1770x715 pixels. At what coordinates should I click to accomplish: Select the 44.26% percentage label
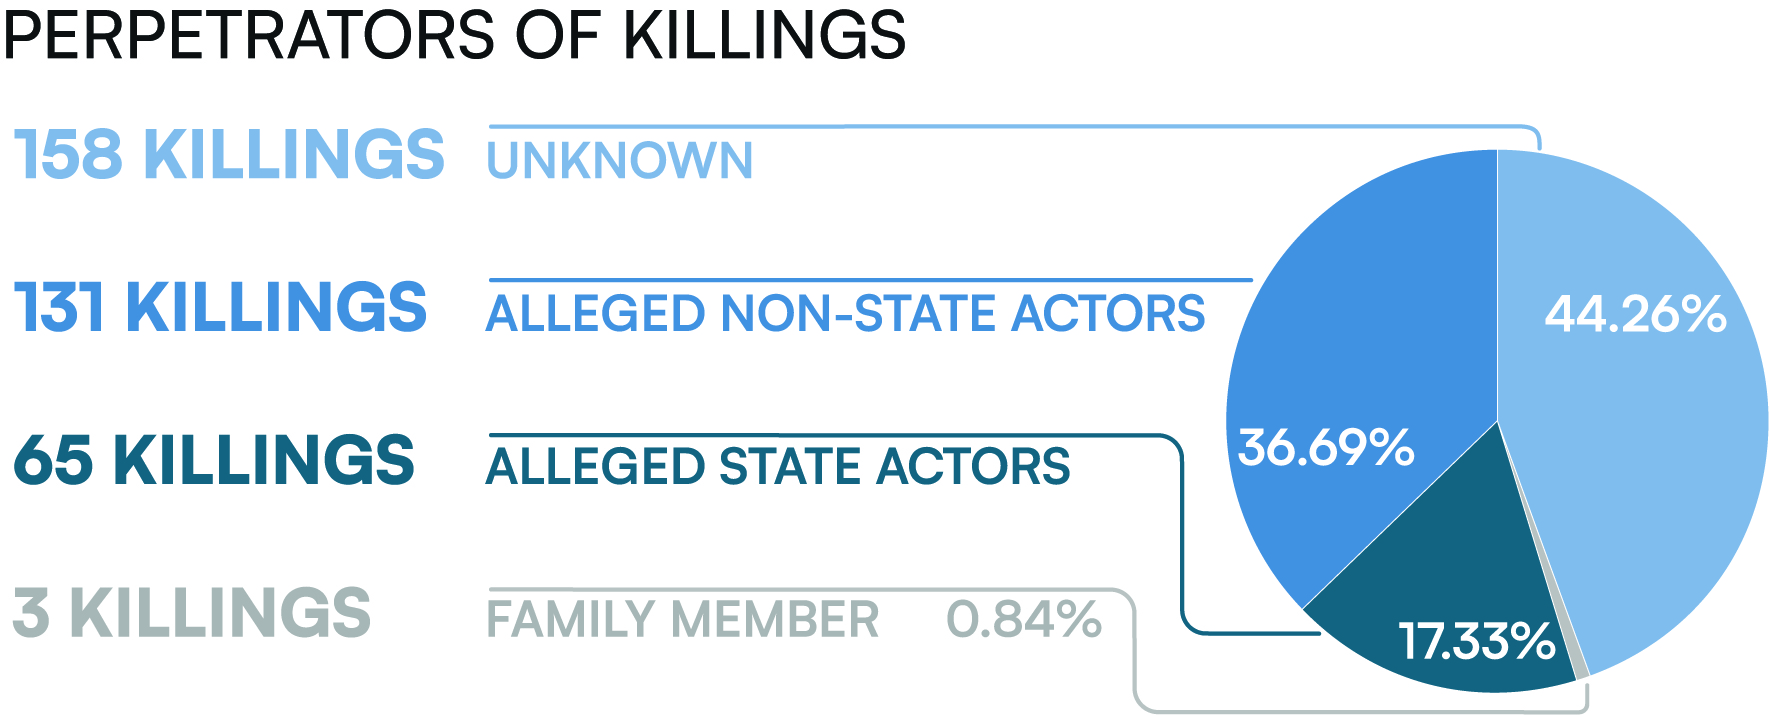(1636, 314)
